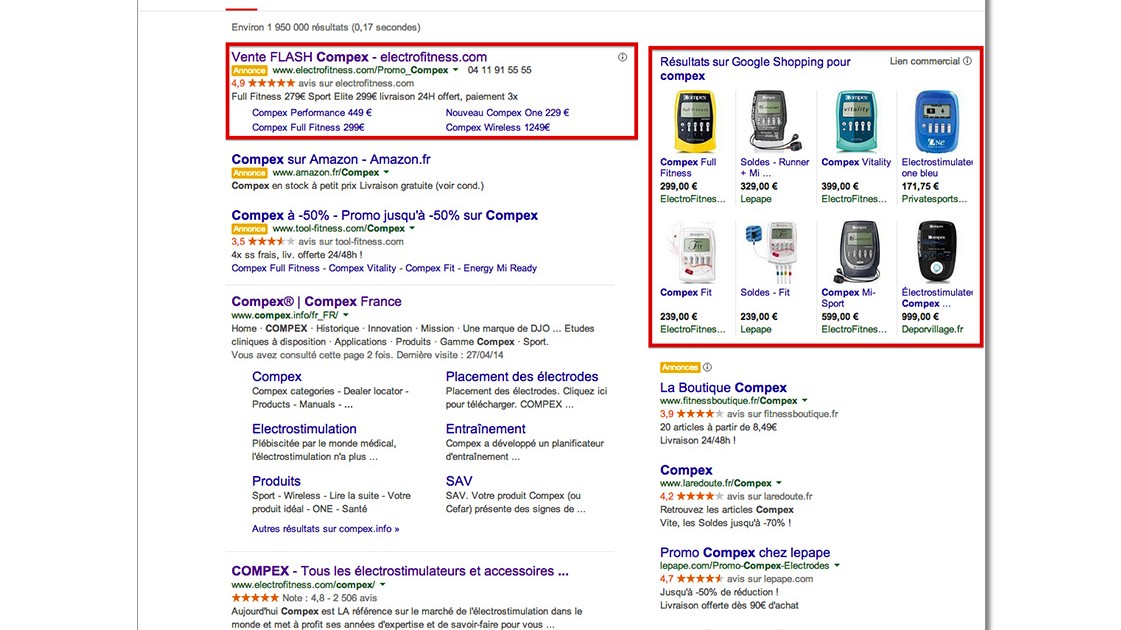Open Soldes Runner product image
Image resolution: width=1121 pixels, height=630 pixels.
[774, 122]
